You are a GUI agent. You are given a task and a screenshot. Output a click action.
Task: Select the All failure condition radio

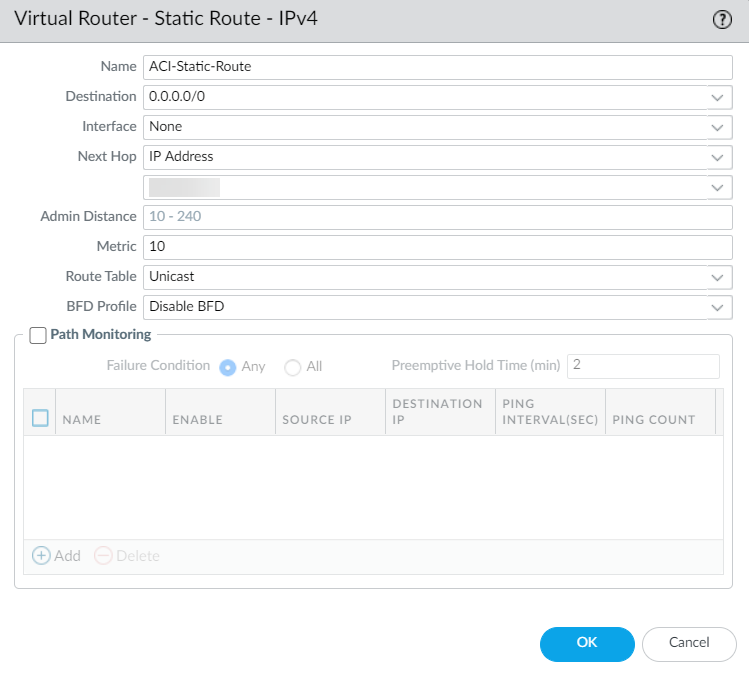(x=292, y=367)
